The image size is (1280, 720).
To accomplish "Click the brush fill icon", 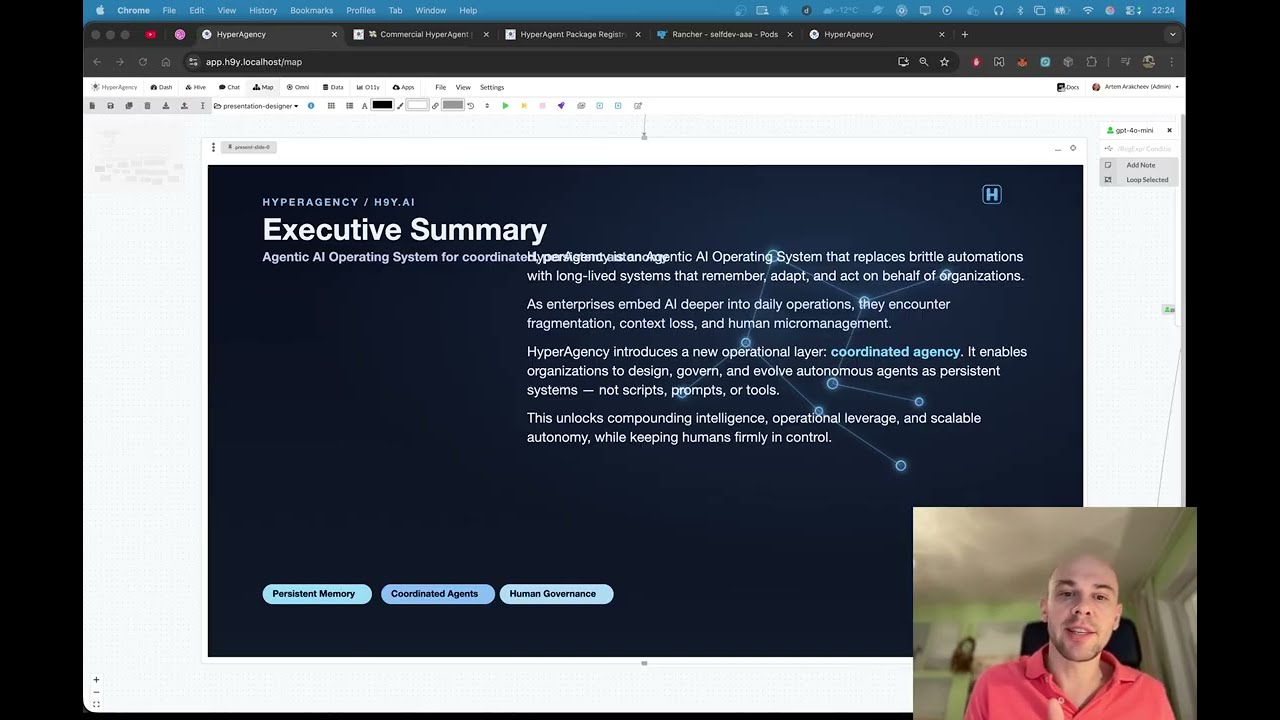I will pos(400,105).
